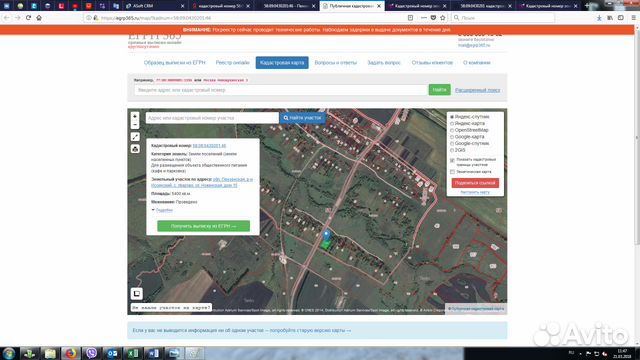This screenshot has width=640, height=360.
Task: Open the browser home page icon
Action: [x=39, y=18]
